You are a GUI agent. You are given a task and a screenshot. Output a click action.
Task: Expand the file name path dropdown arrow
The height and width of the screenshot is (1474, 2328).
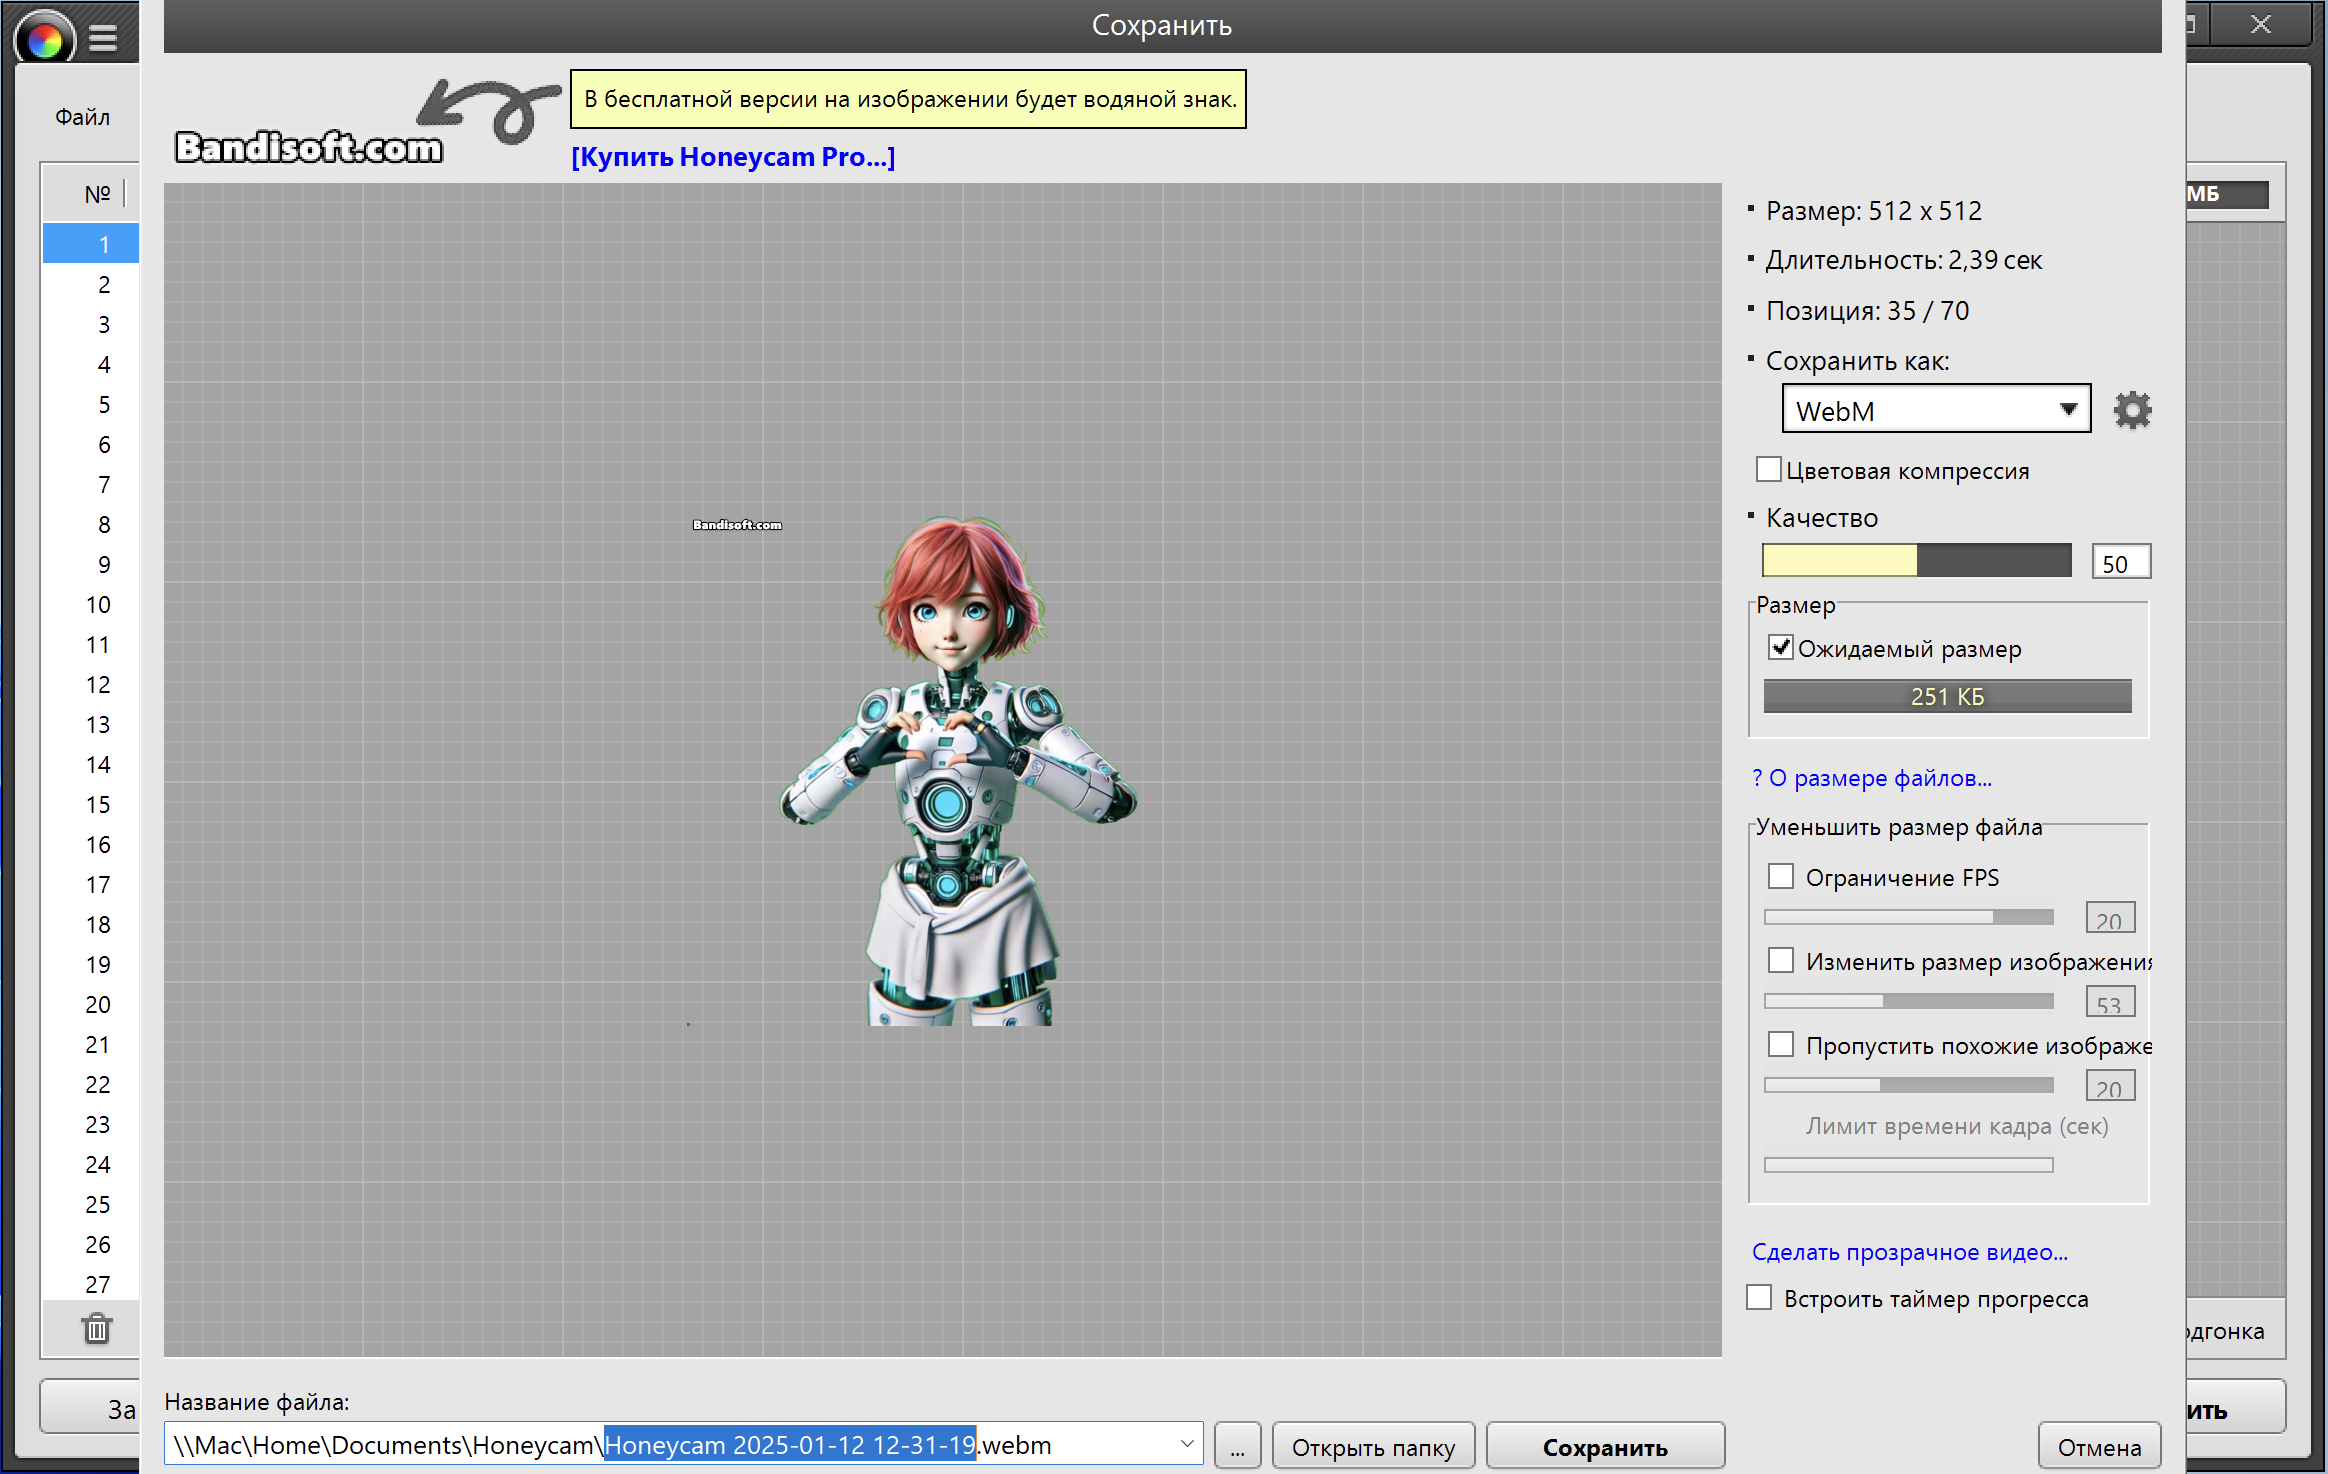(x=1187, y=1444)
